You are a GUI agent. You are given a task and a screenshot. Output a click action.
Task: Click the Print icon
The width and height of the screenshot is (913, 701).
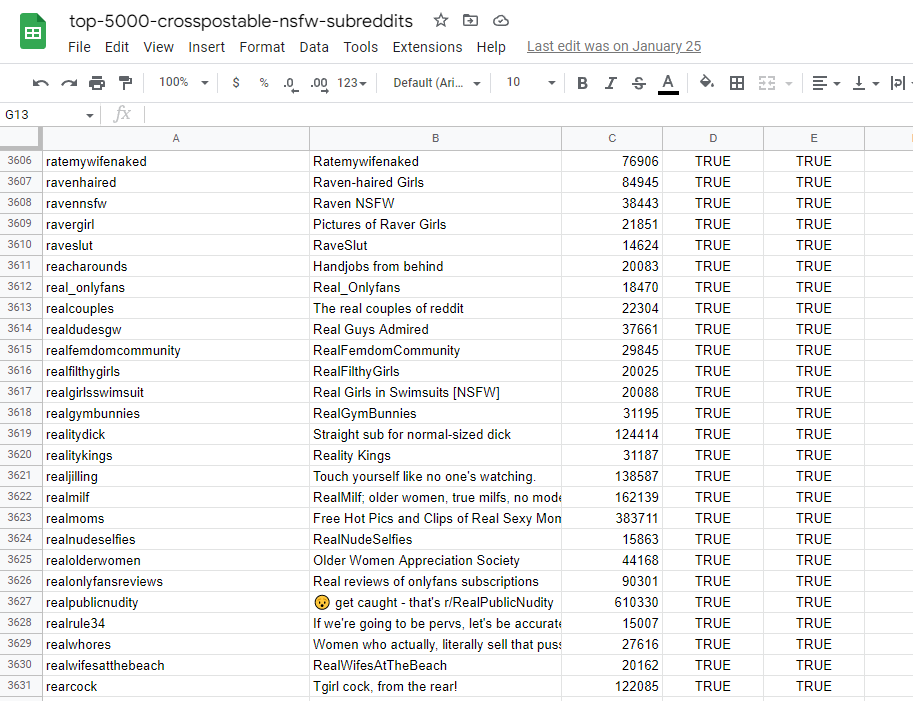pos(97,83)
